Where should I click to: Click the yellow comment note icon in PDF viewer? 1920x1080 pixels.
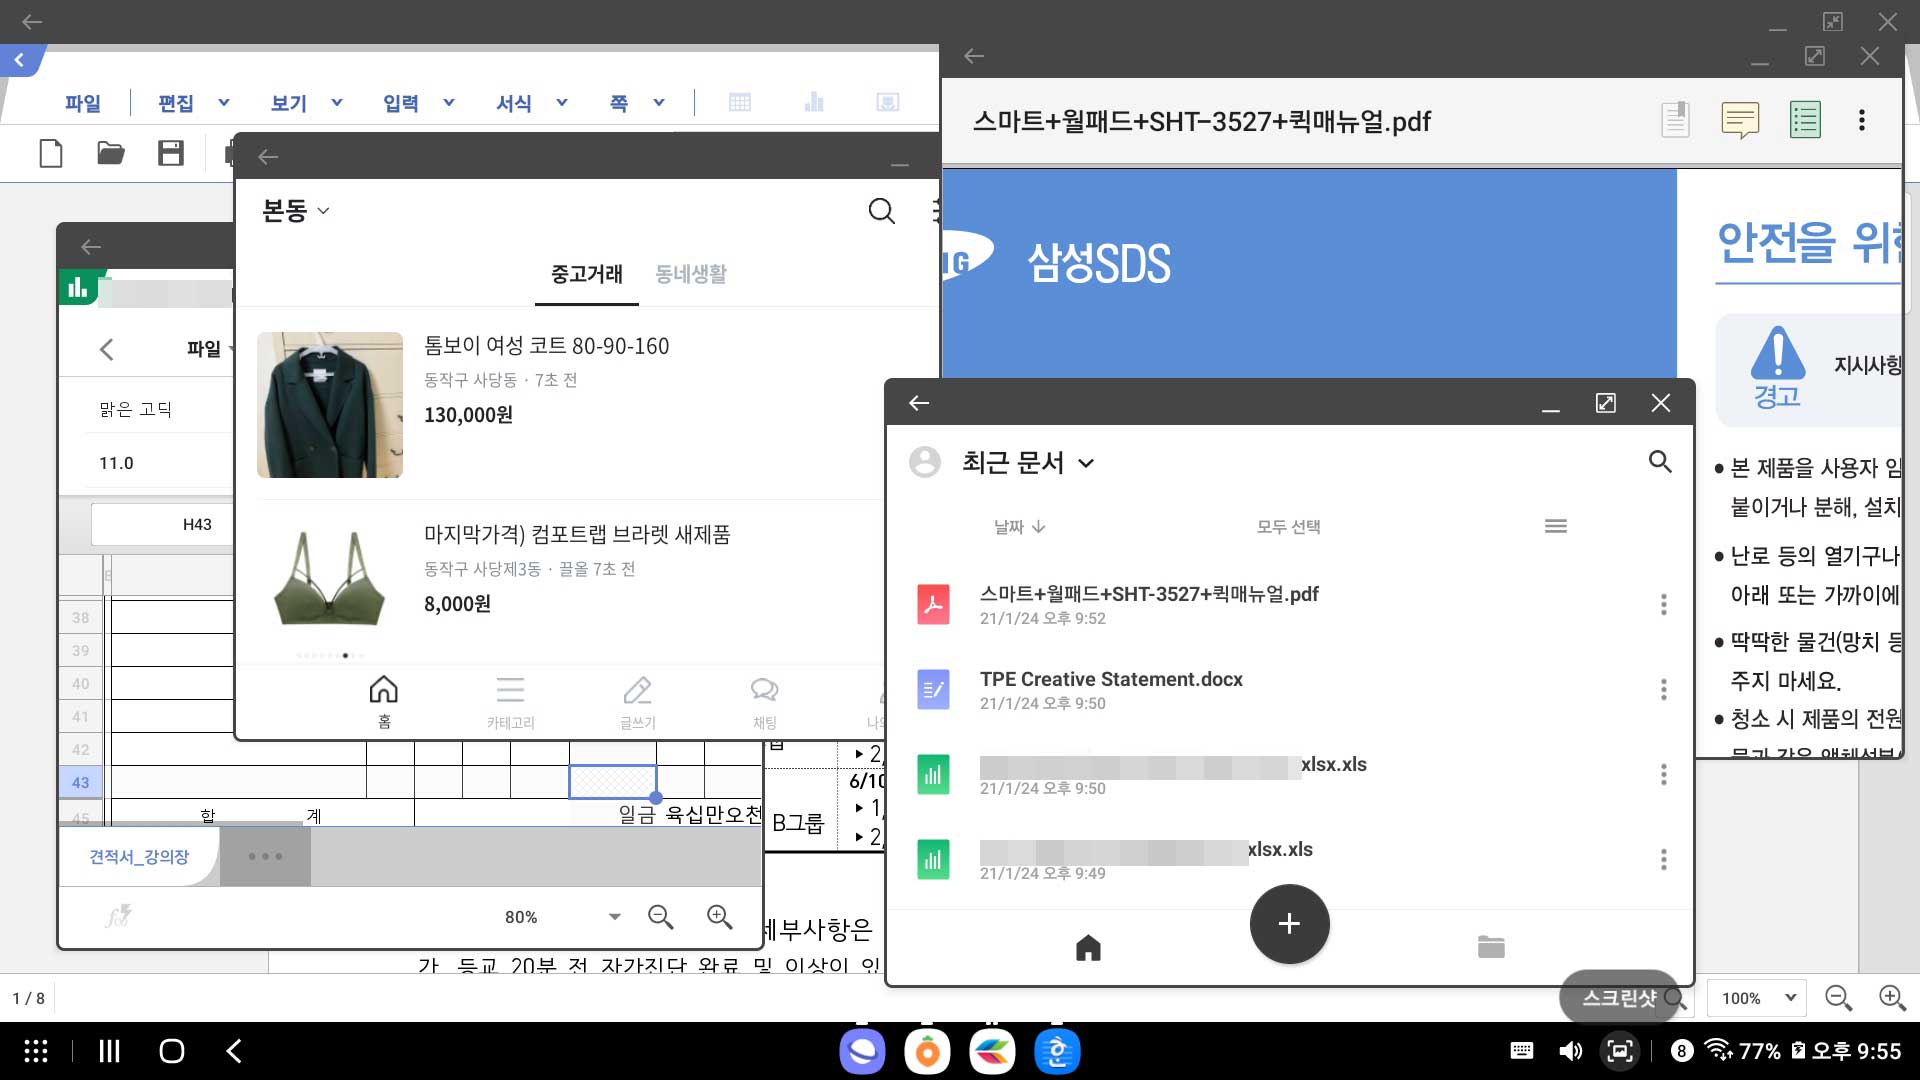point(1740,121)
